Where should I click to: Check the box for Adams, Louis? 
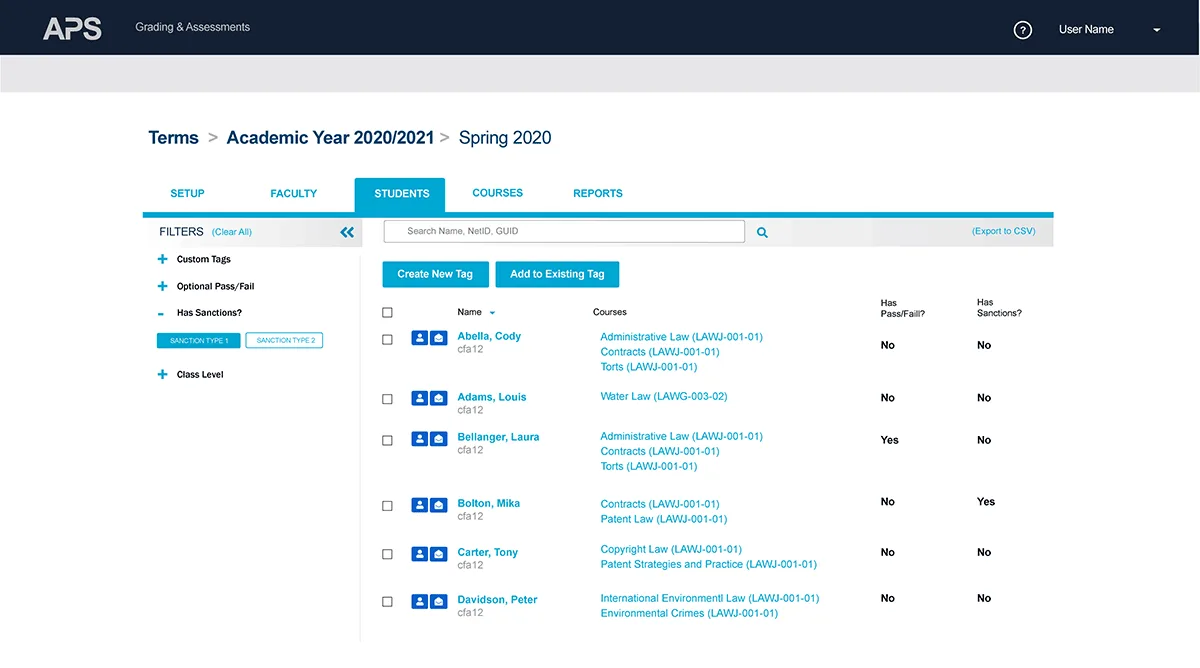pos(388,399)
